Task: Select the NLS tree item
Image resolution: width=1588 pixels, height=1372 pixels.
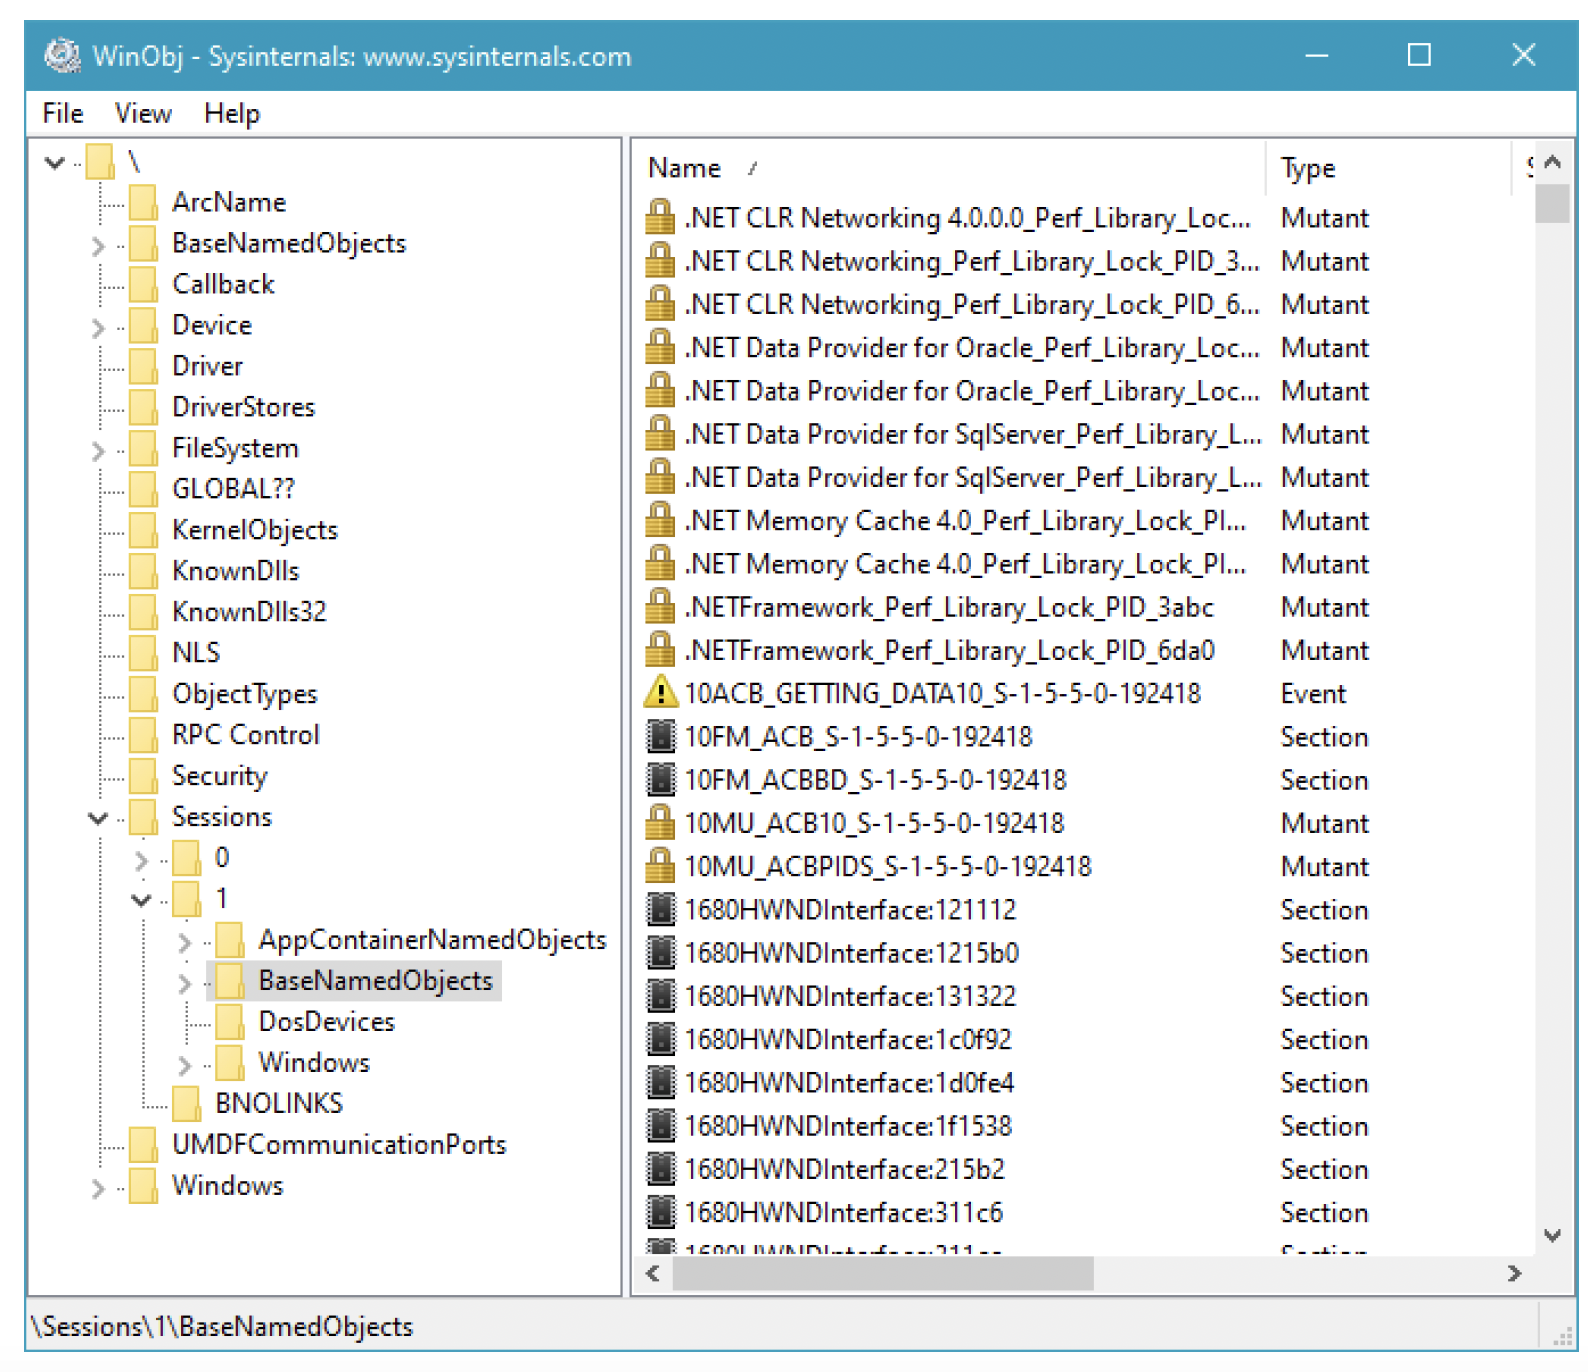Action: pyautogui.click(x=196, y=653)
